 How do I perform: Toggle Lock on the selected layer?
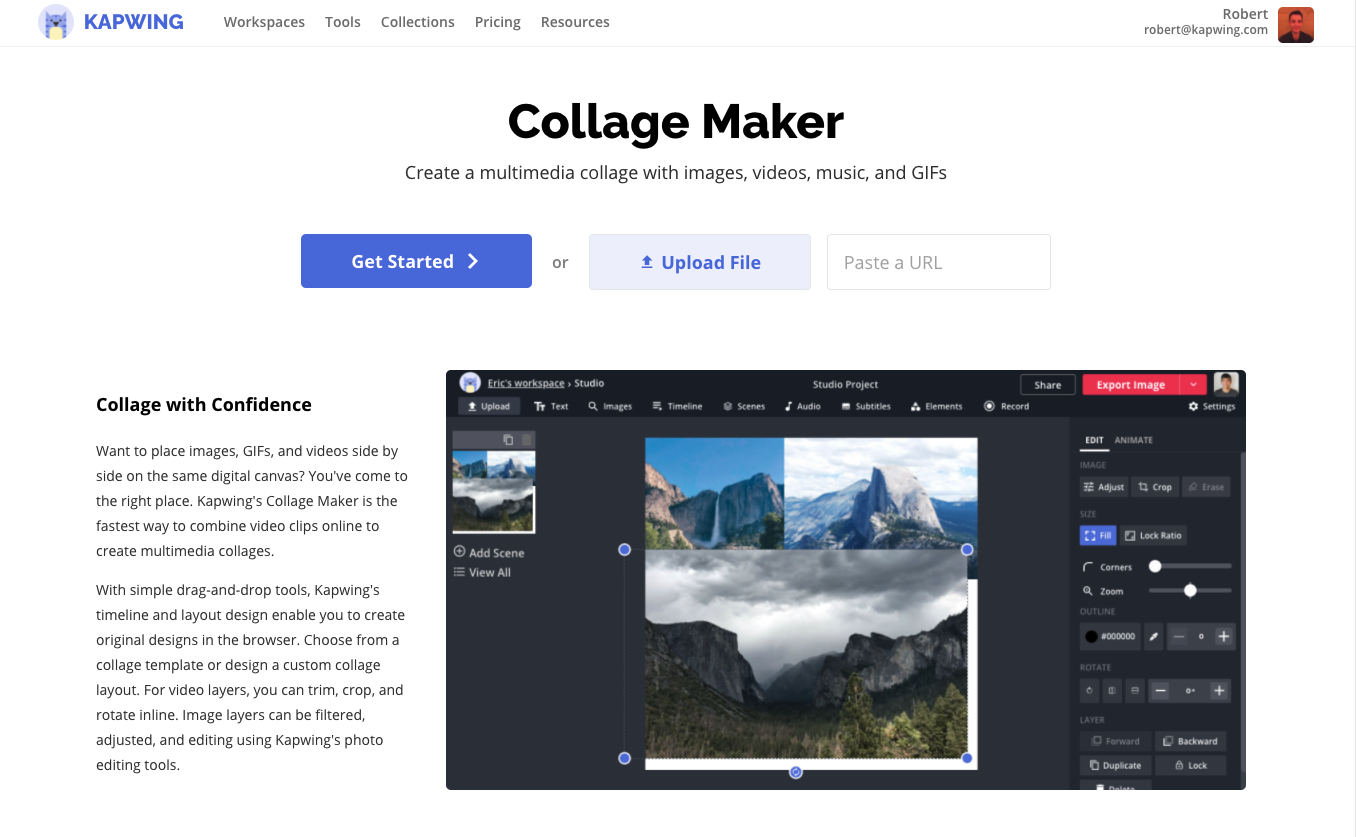point(1190,765)
